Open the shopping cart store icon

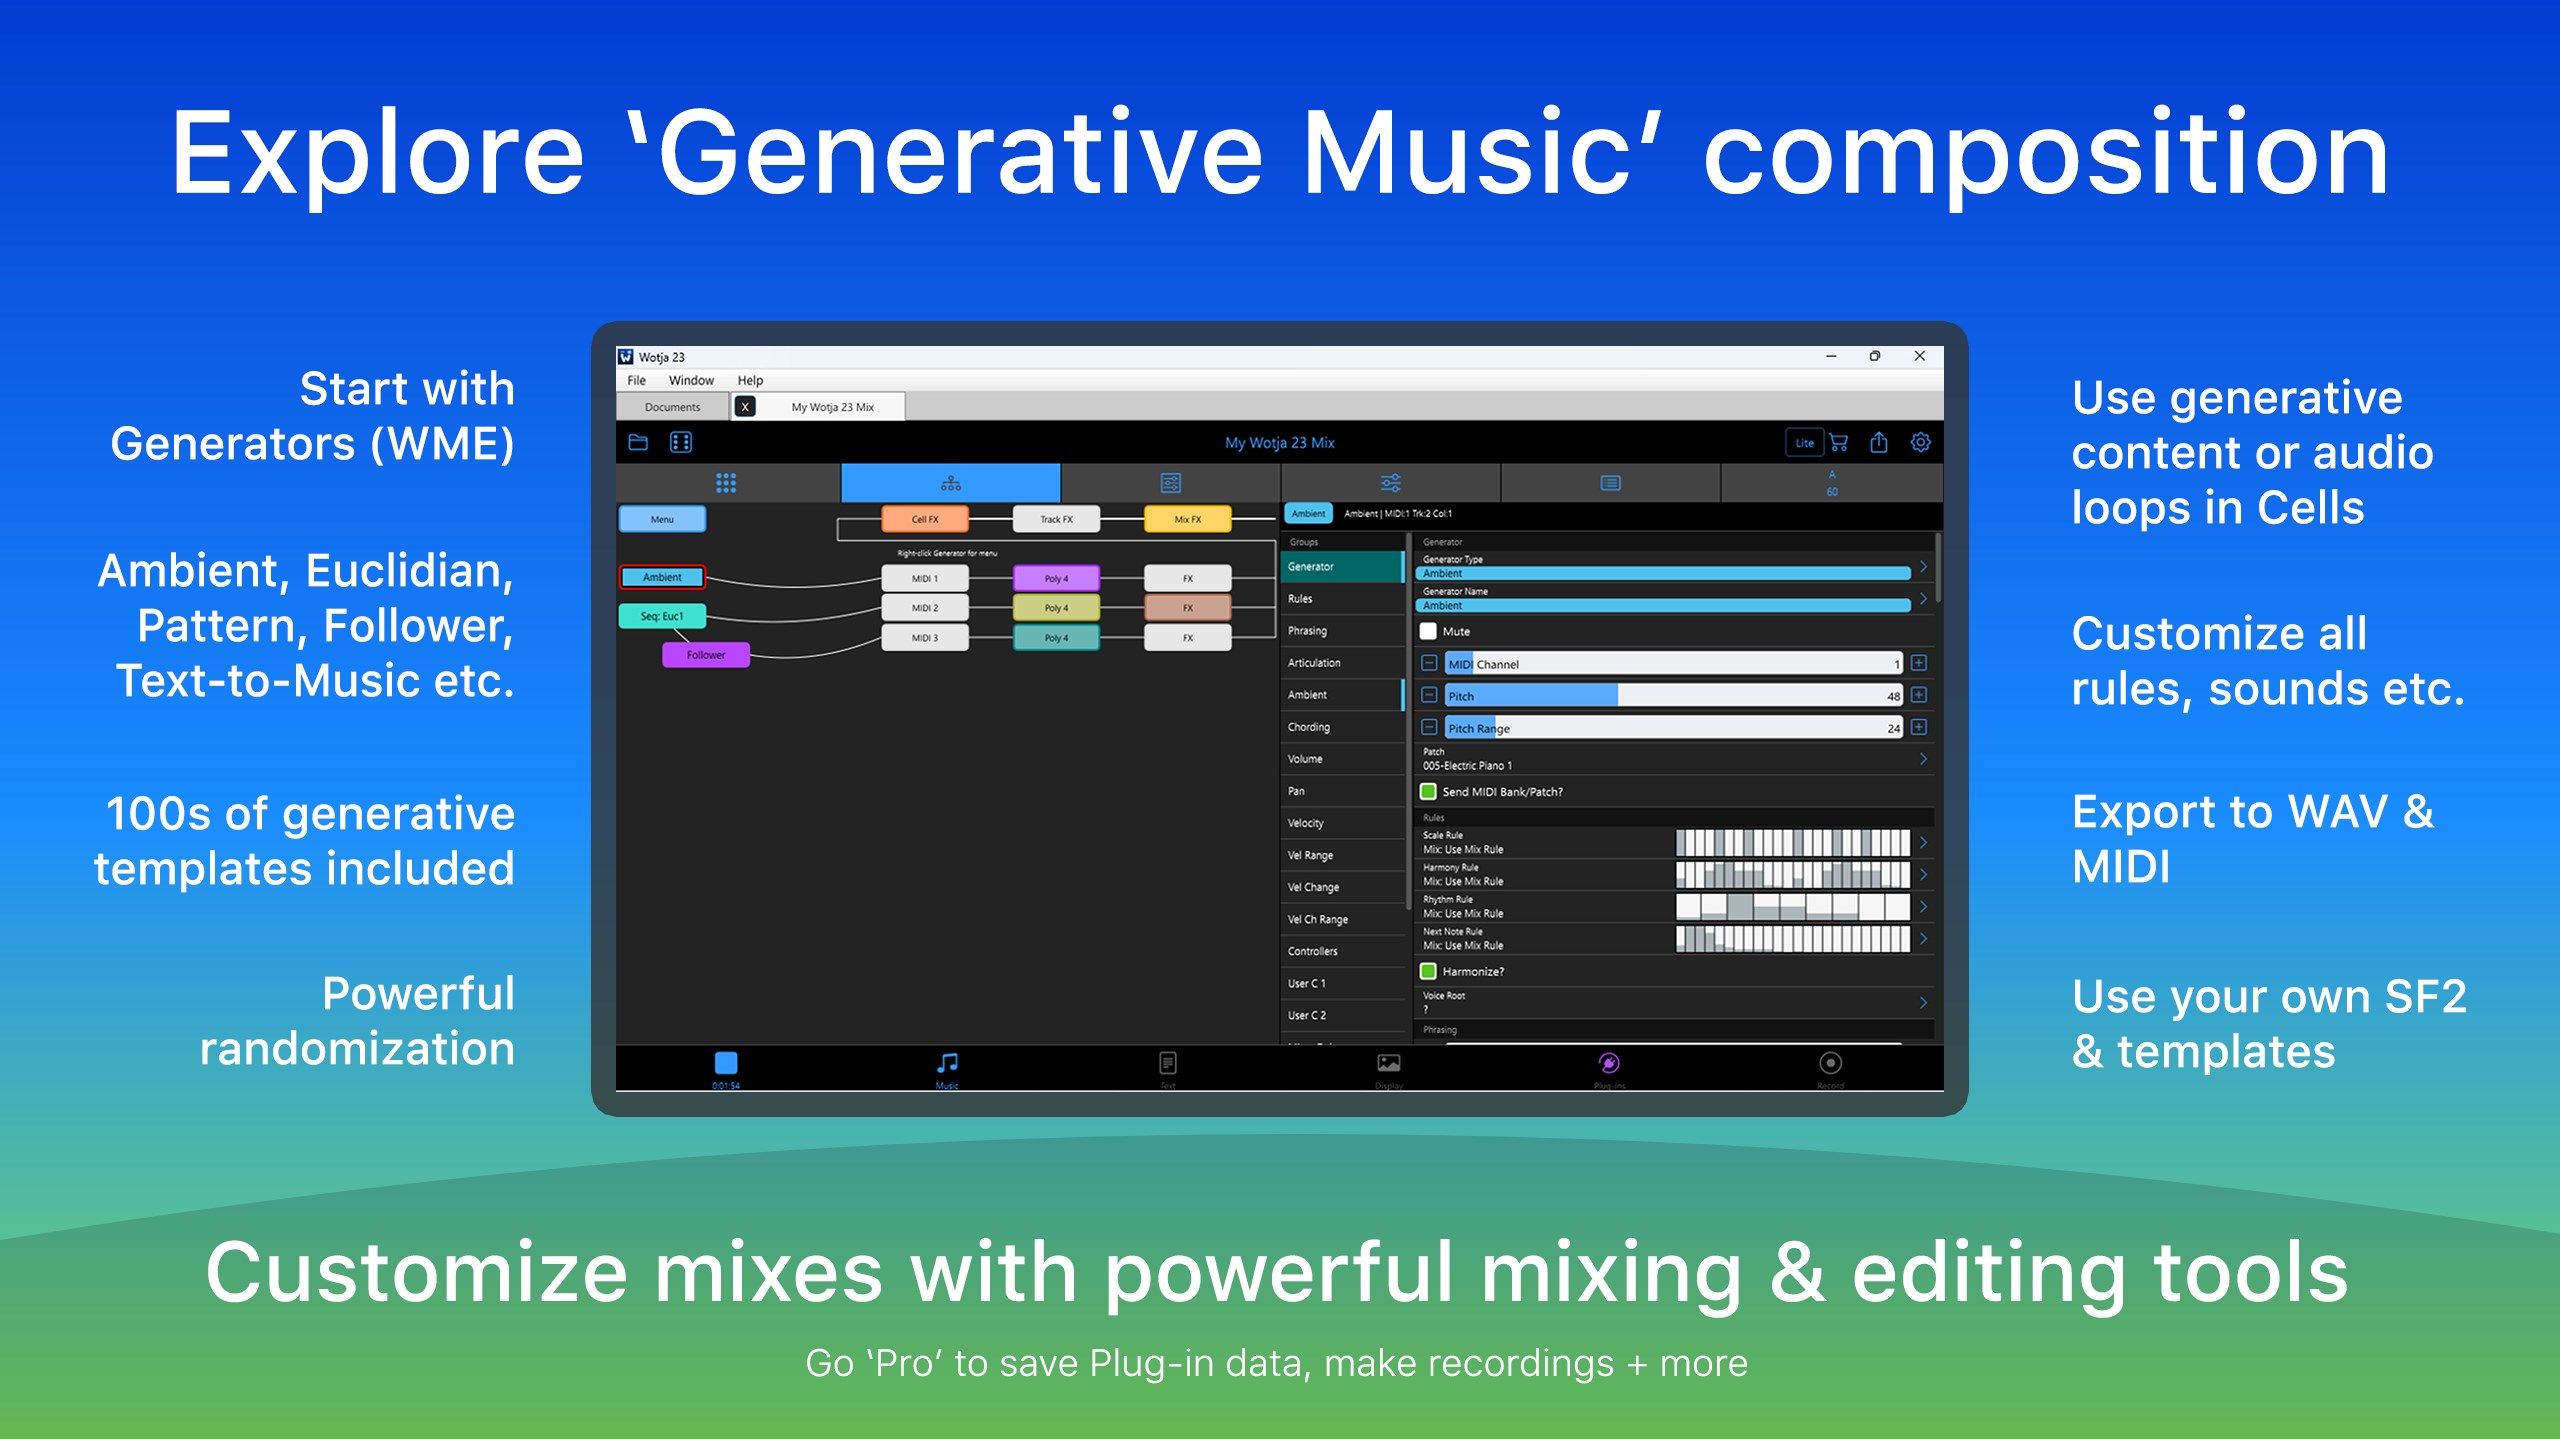(x=1838, y=442)
